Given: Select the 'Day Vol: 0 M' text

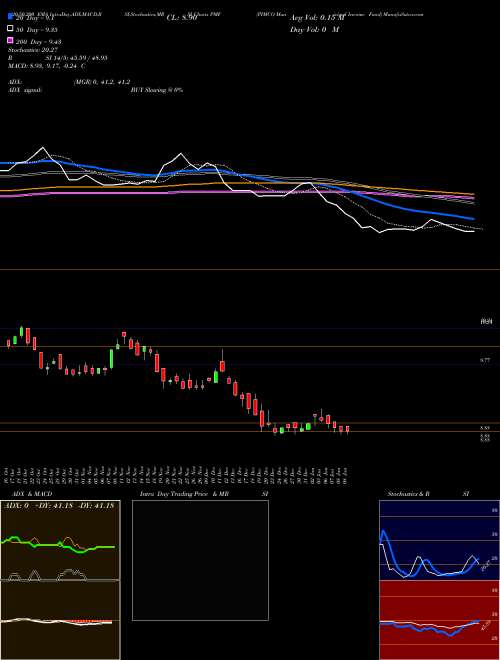Looking at the screenshot, I should (x=314, y=29).
